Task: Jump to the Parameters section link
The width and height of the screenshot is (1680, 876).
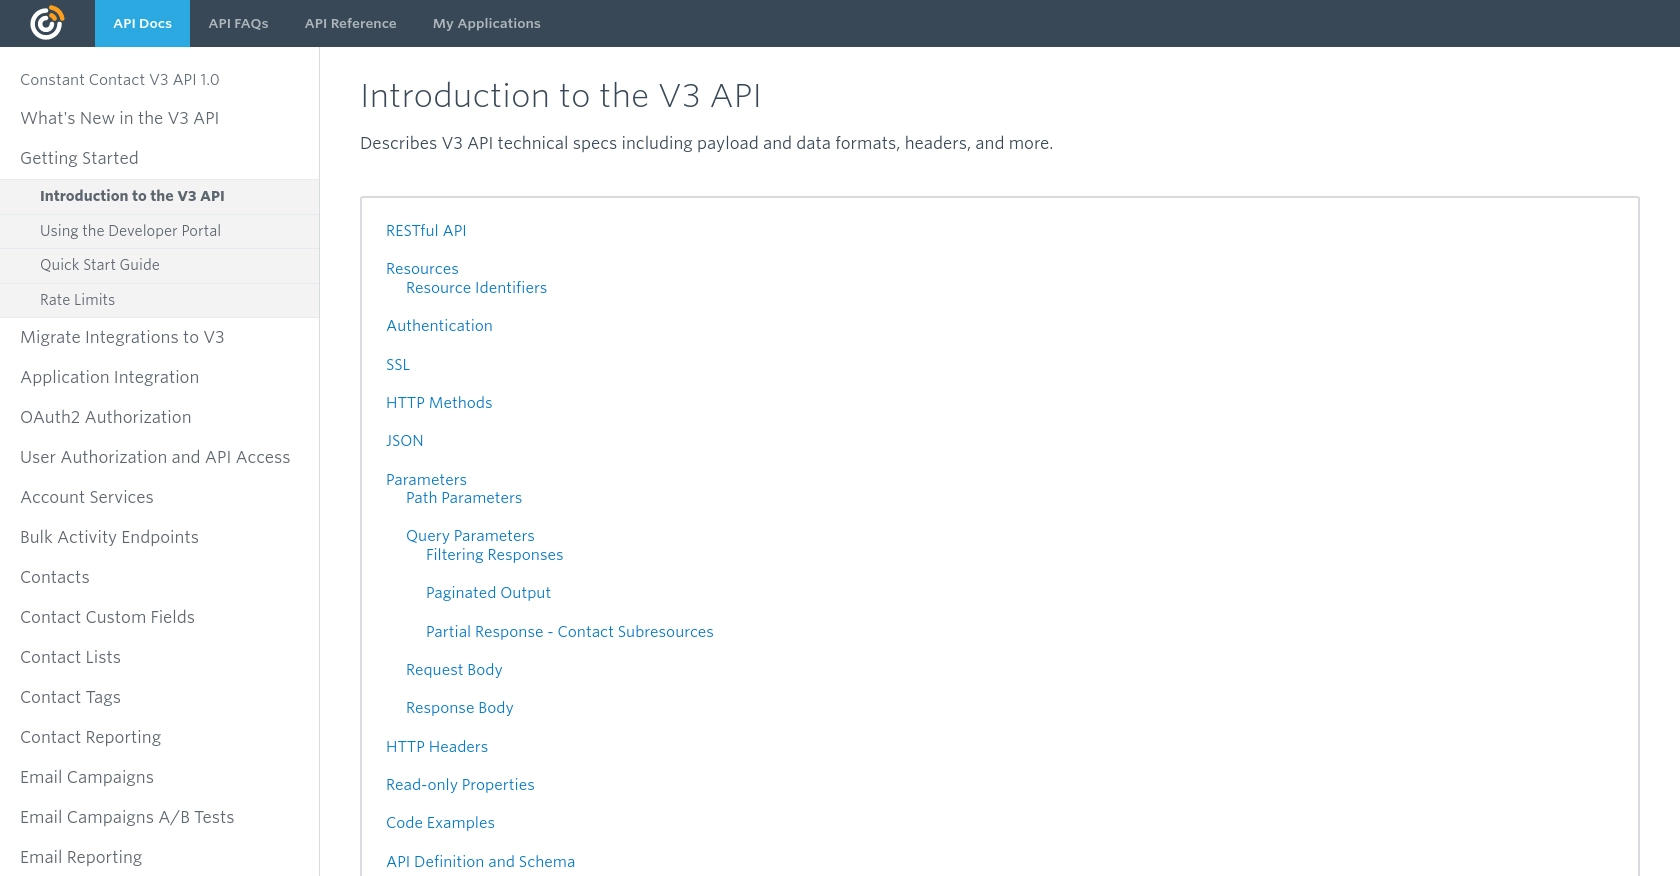Action: (x=426, y=480)
